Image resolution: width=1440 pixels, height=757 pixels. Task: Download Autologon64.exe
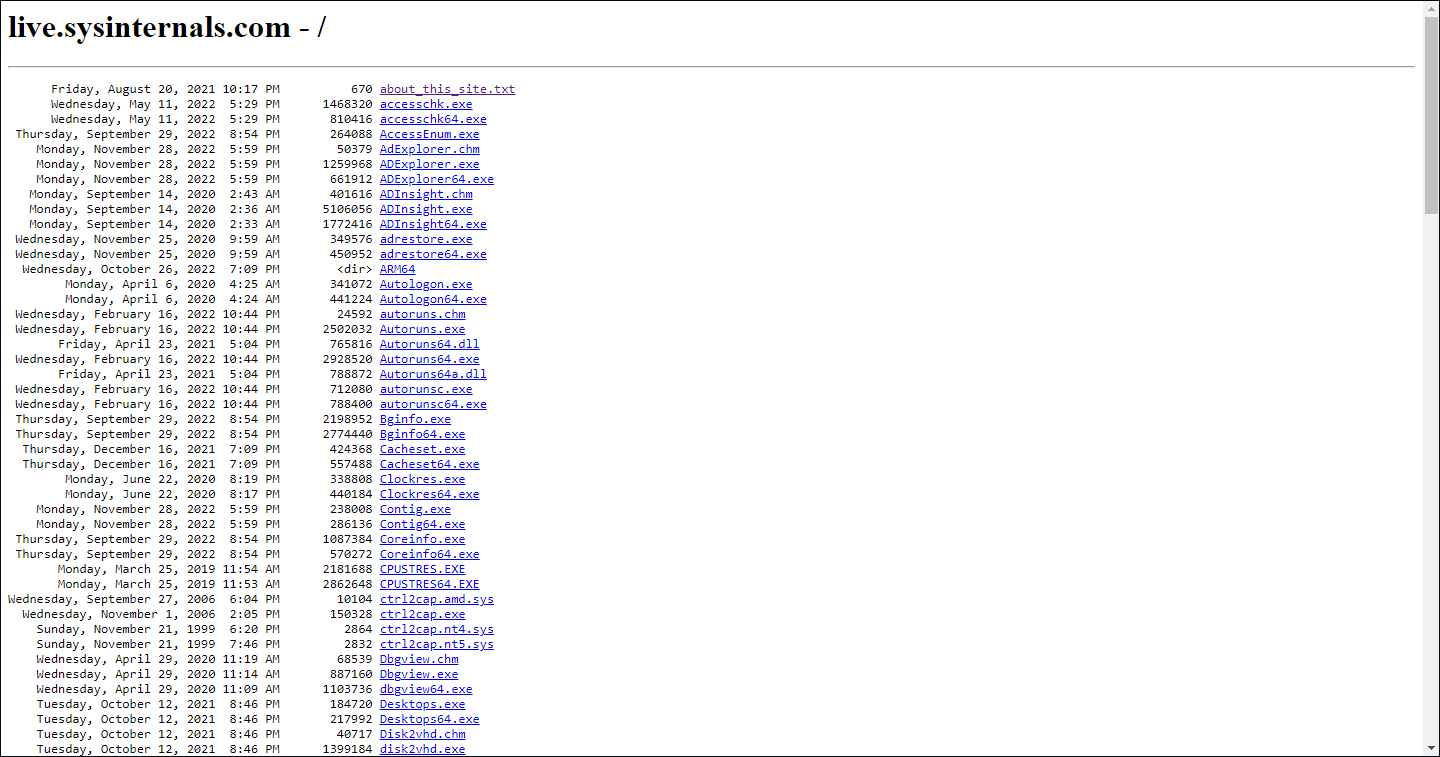tap(432, 298)
